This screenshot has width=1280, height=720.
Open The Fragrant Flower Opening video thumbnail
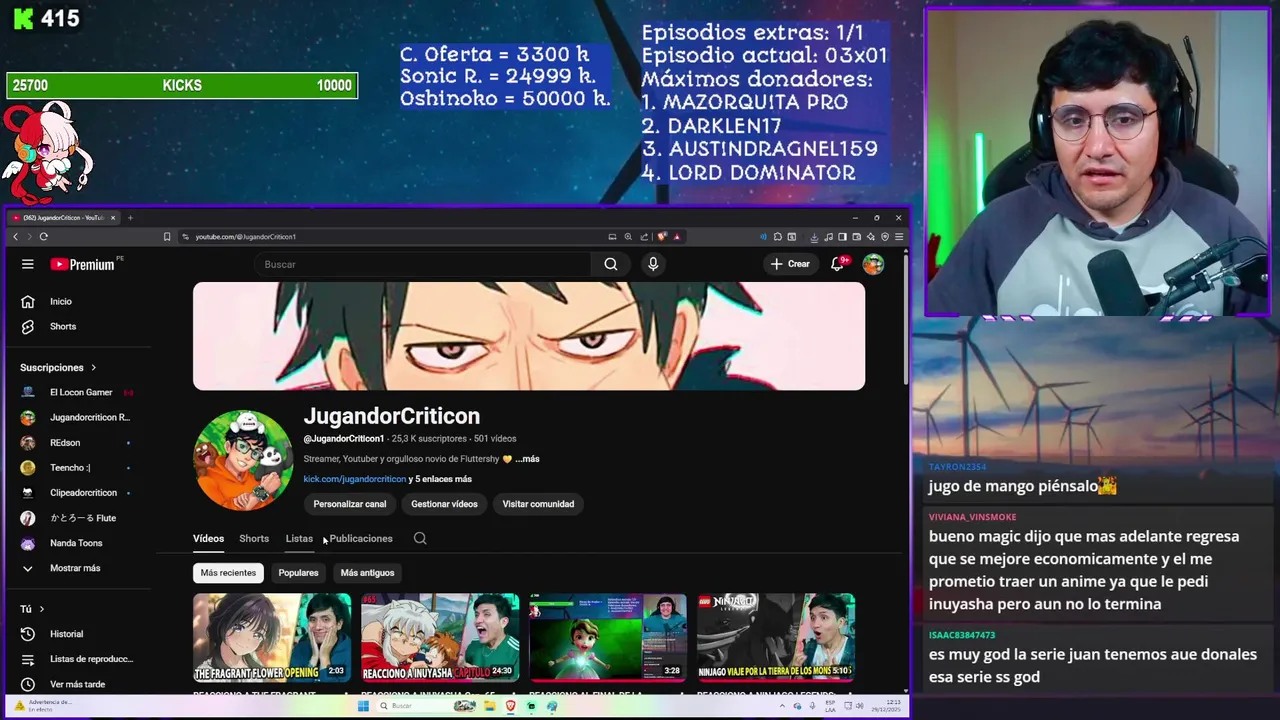(272, 638)
